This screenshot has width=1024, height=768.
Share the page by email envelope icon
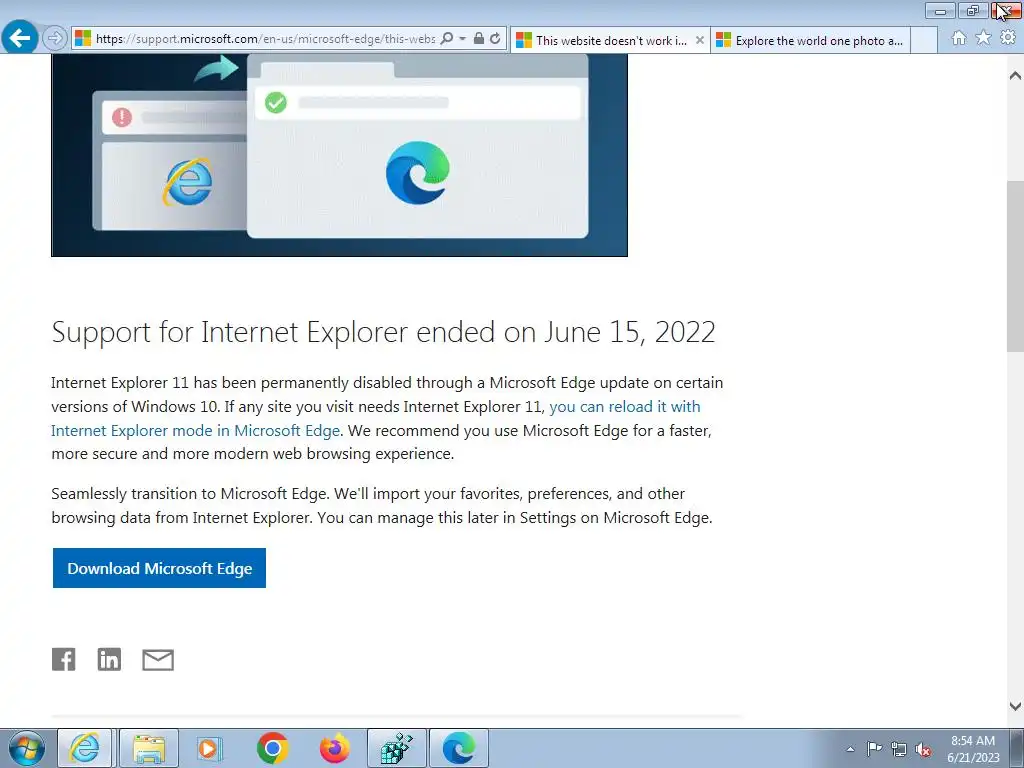click(x=158, y=660)
